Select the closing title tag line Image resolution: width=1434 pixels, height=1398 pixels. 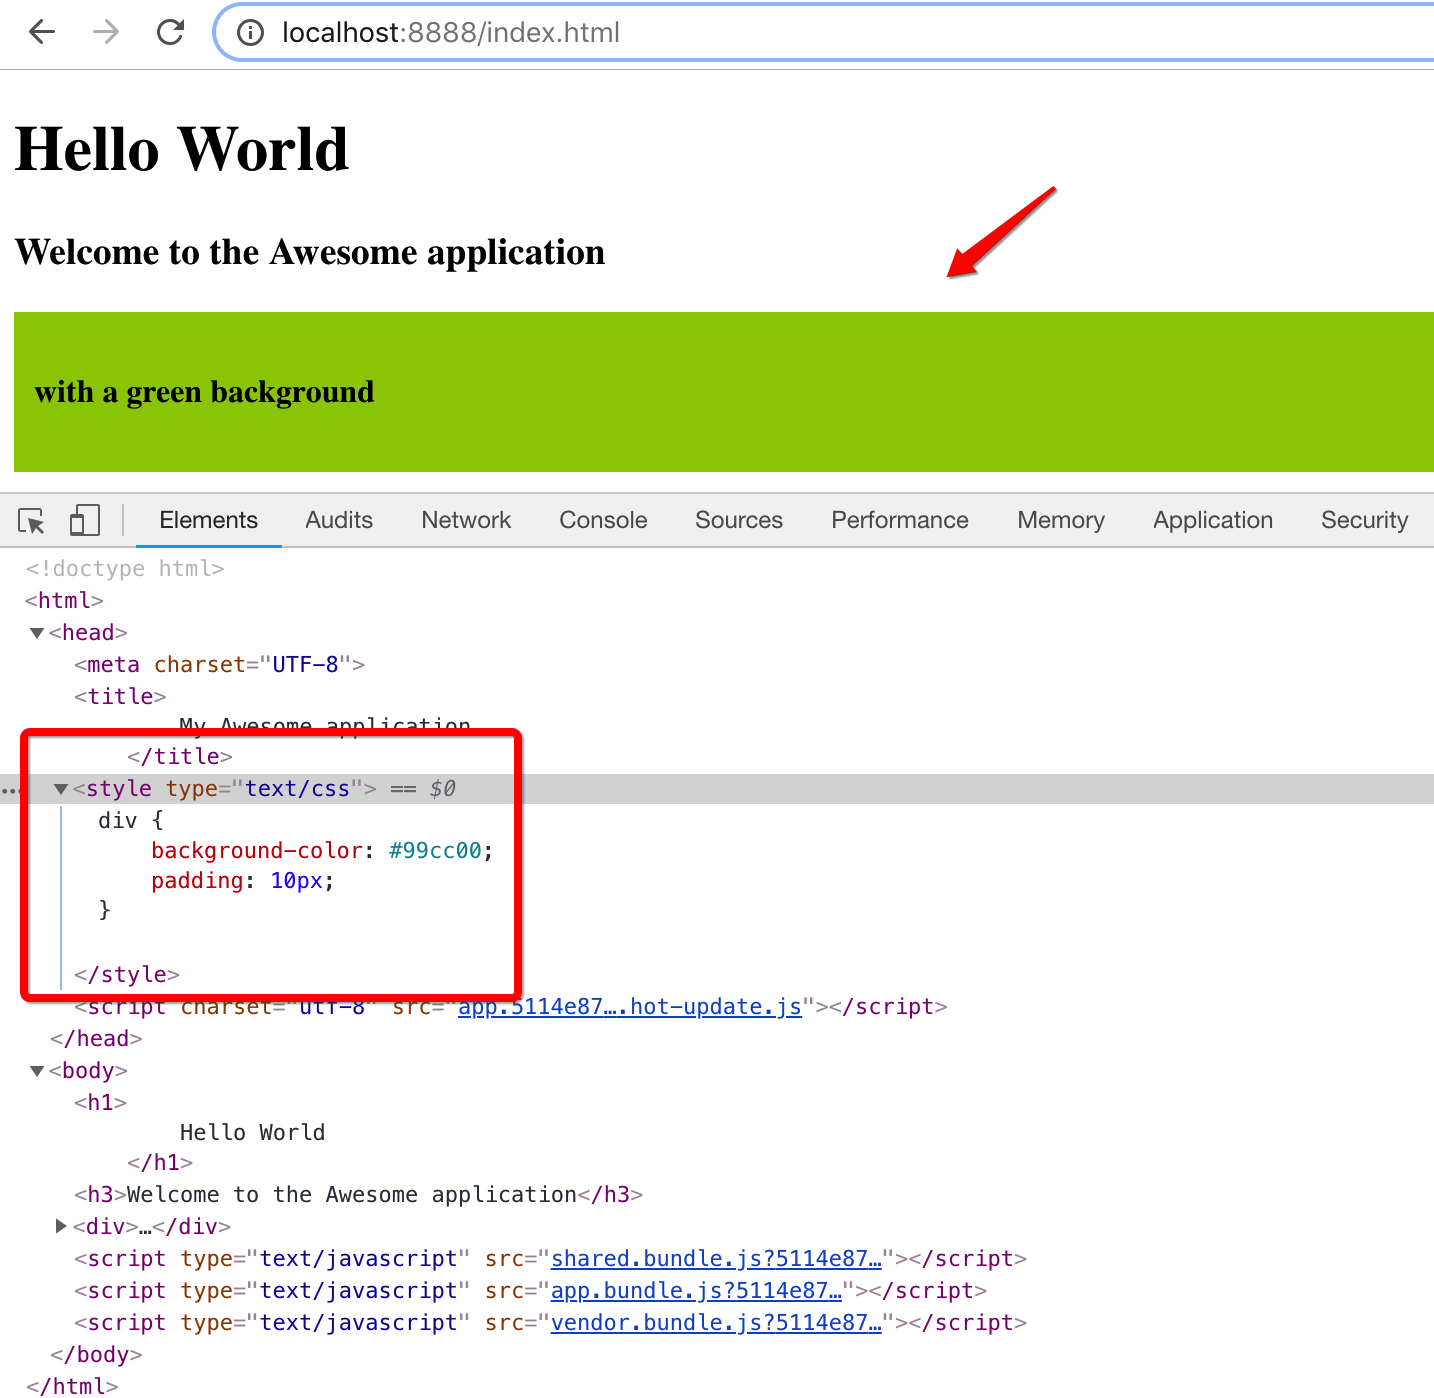click(x=180, y=756)
